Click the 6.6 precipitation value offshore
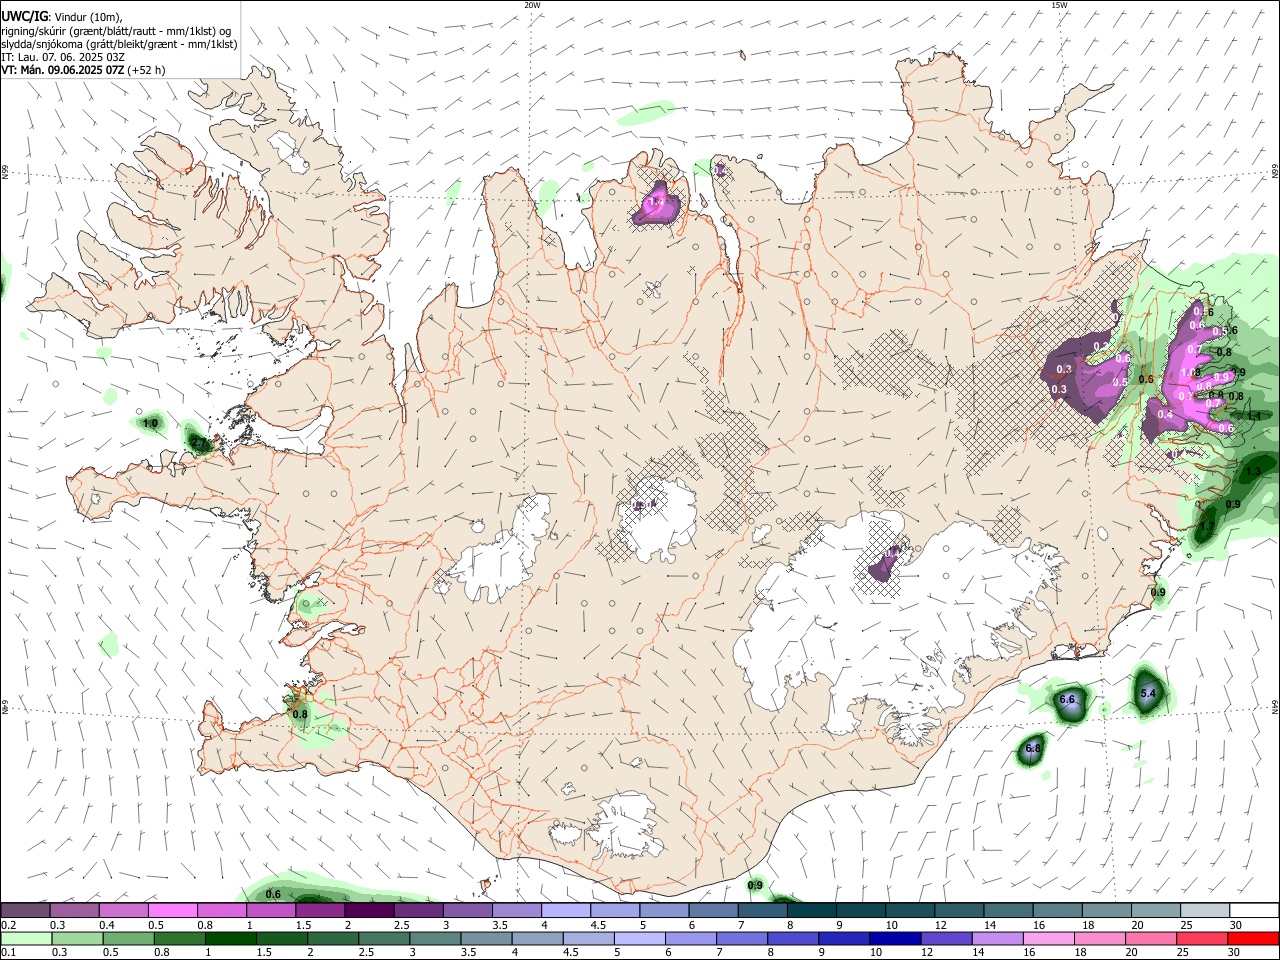1280x960 pixels. coord(1067,699)
